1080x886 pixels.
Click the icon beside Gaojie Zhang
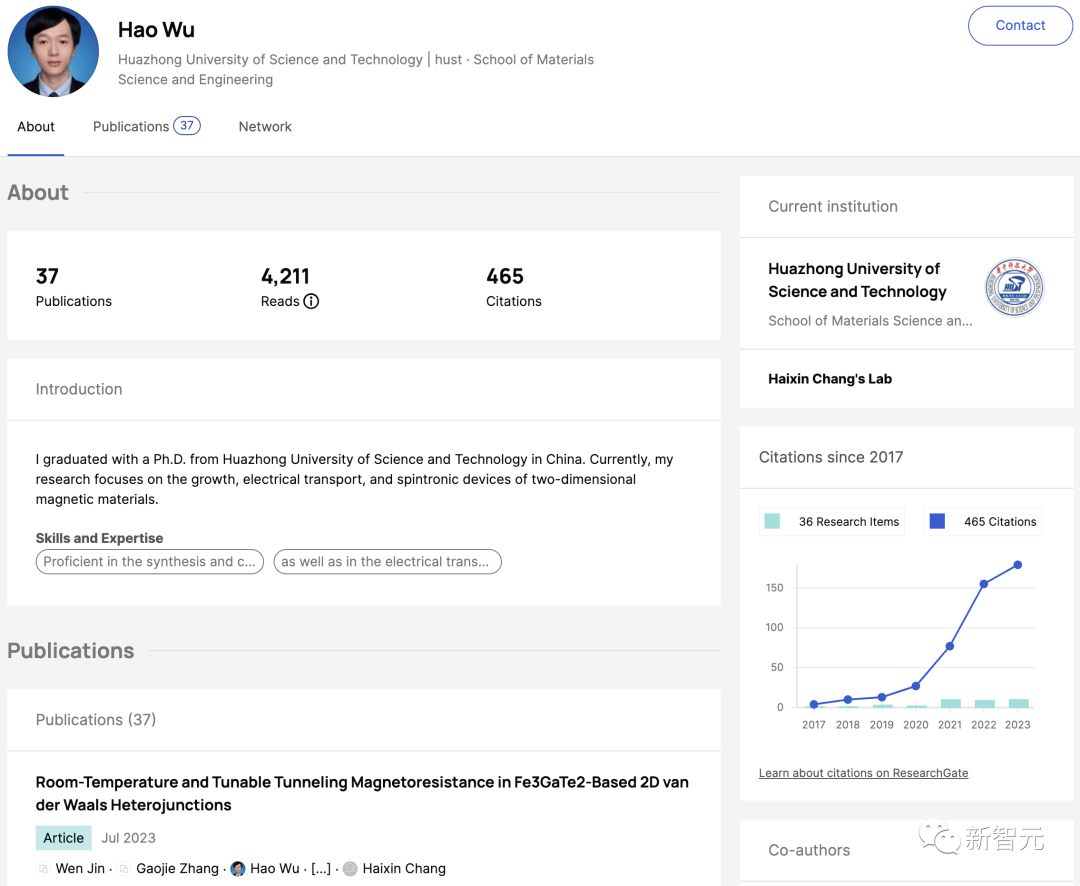[124, 868]
